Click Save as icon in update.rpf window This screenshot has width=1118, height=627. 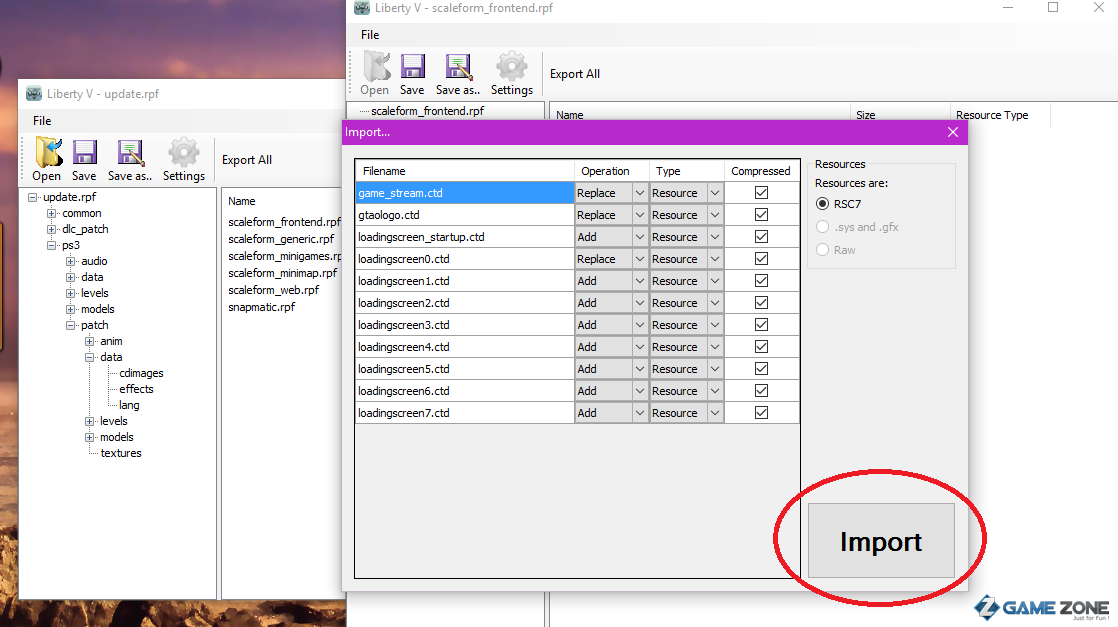130,152
